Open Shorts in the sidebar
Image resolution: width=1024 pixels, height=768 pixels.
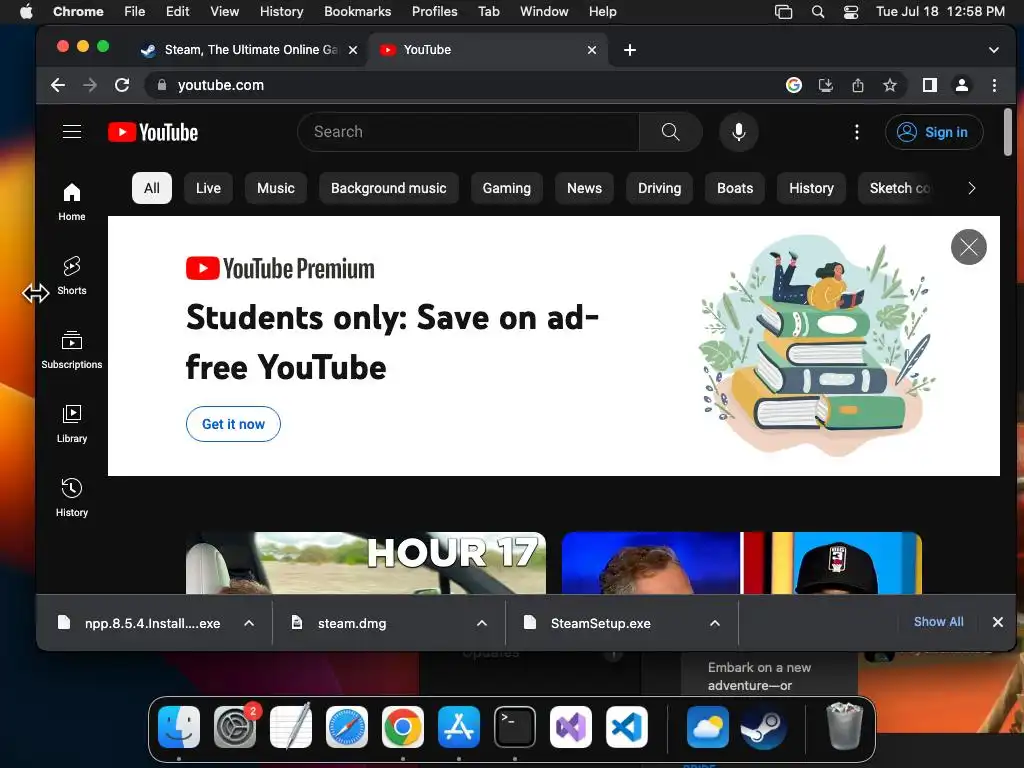[x=72, y=276]
